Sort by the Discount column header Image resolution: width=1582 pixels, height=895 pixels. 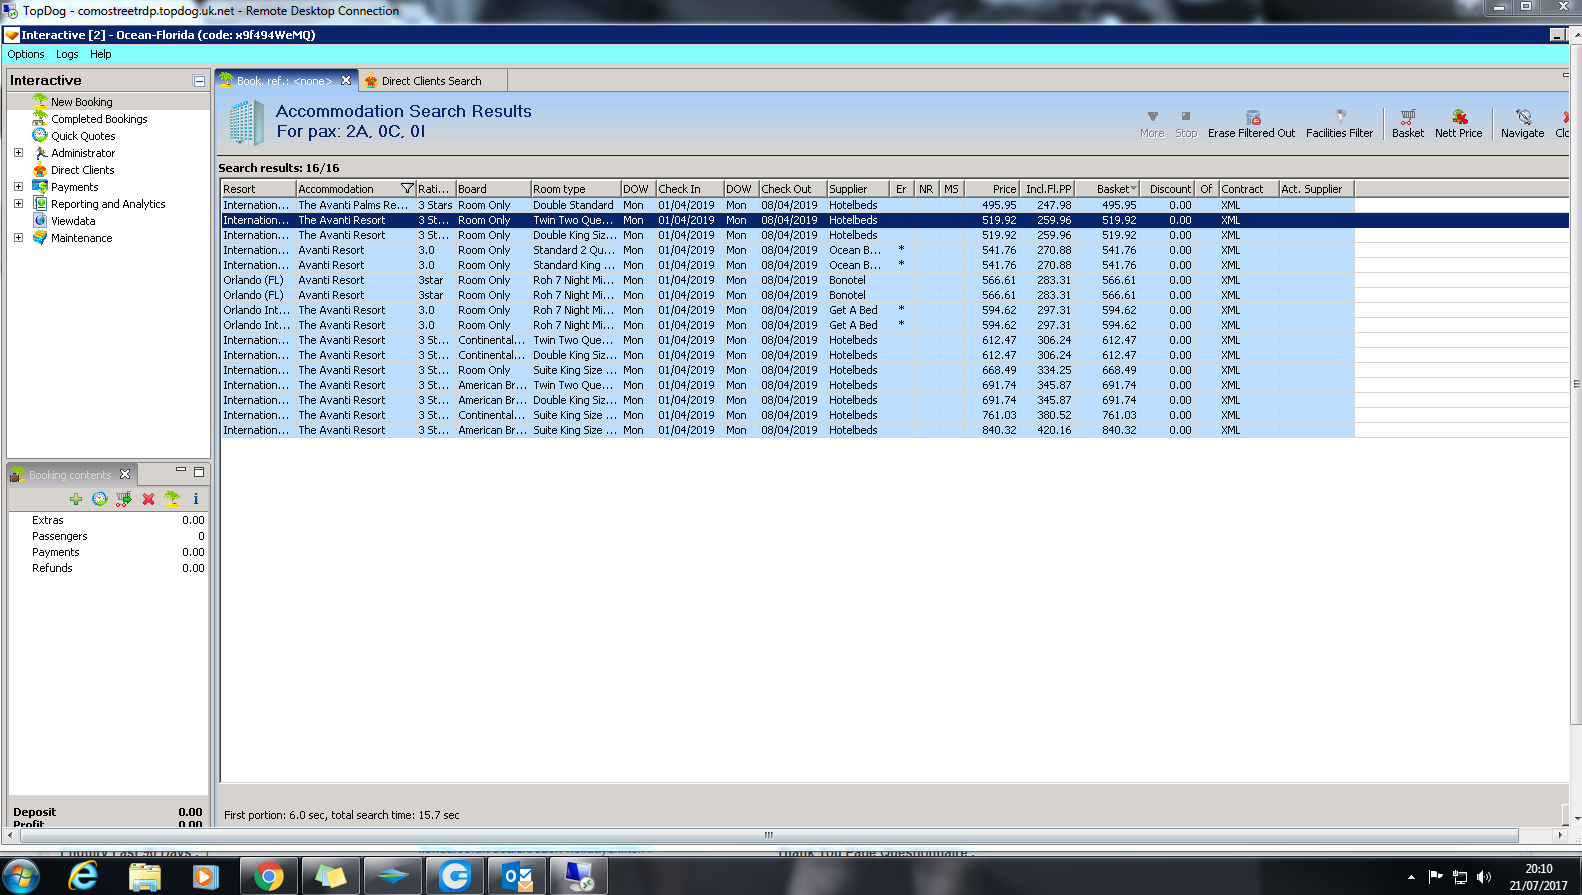pyautogui.click(x=1168, y=189)
